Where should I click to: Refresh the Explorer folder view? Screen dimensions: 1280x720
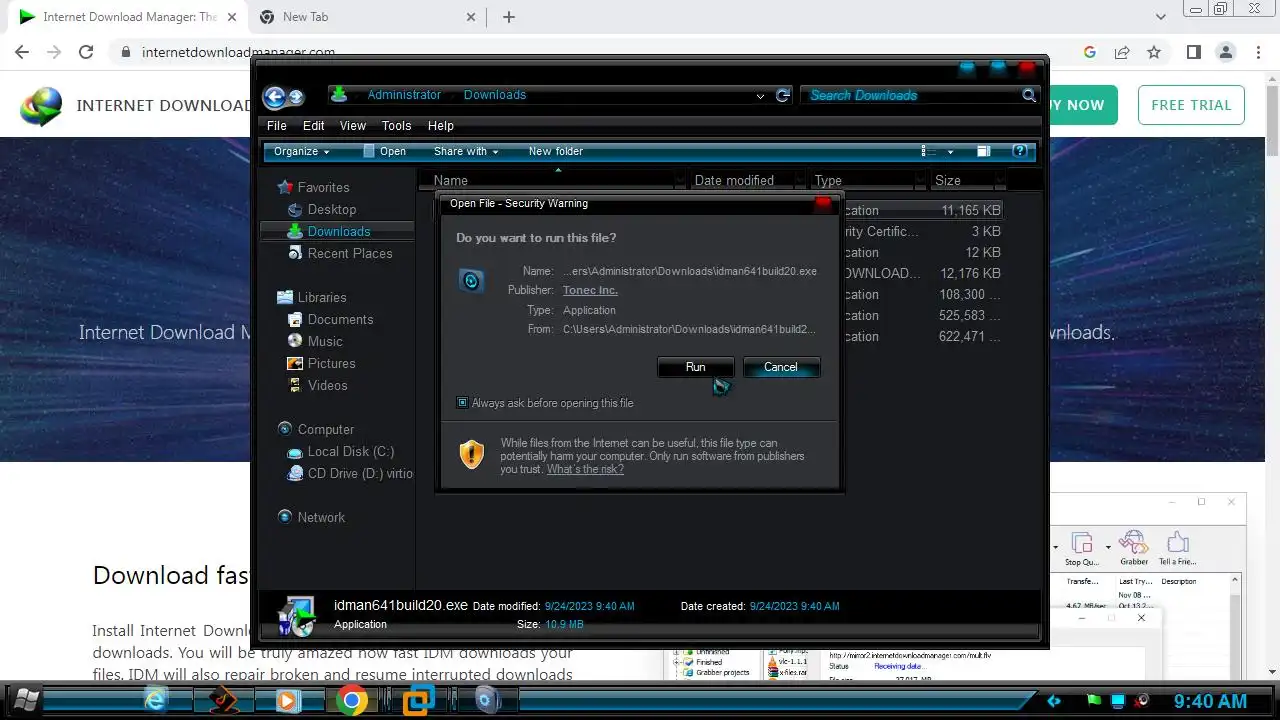click(783, 95)
